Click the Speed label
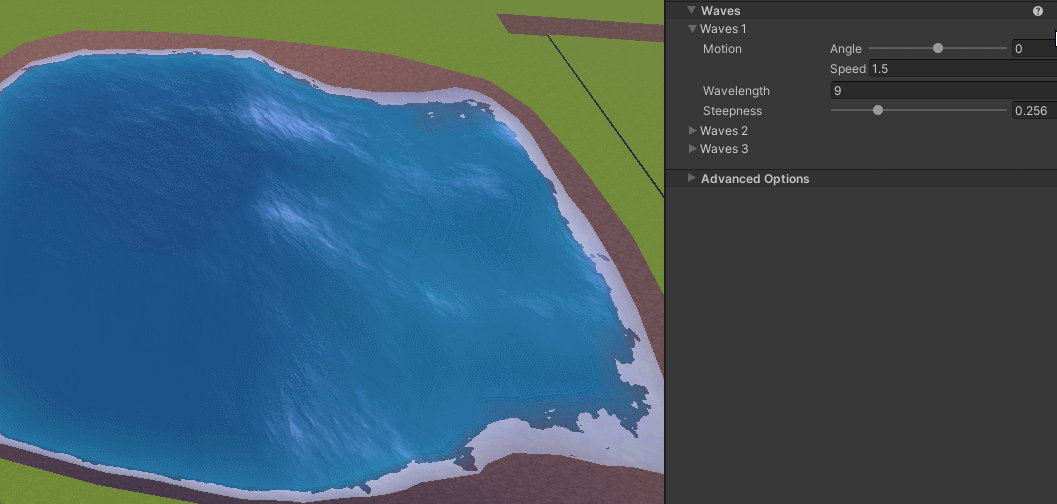Screen dimensions: 1057x504 (847, 69)
